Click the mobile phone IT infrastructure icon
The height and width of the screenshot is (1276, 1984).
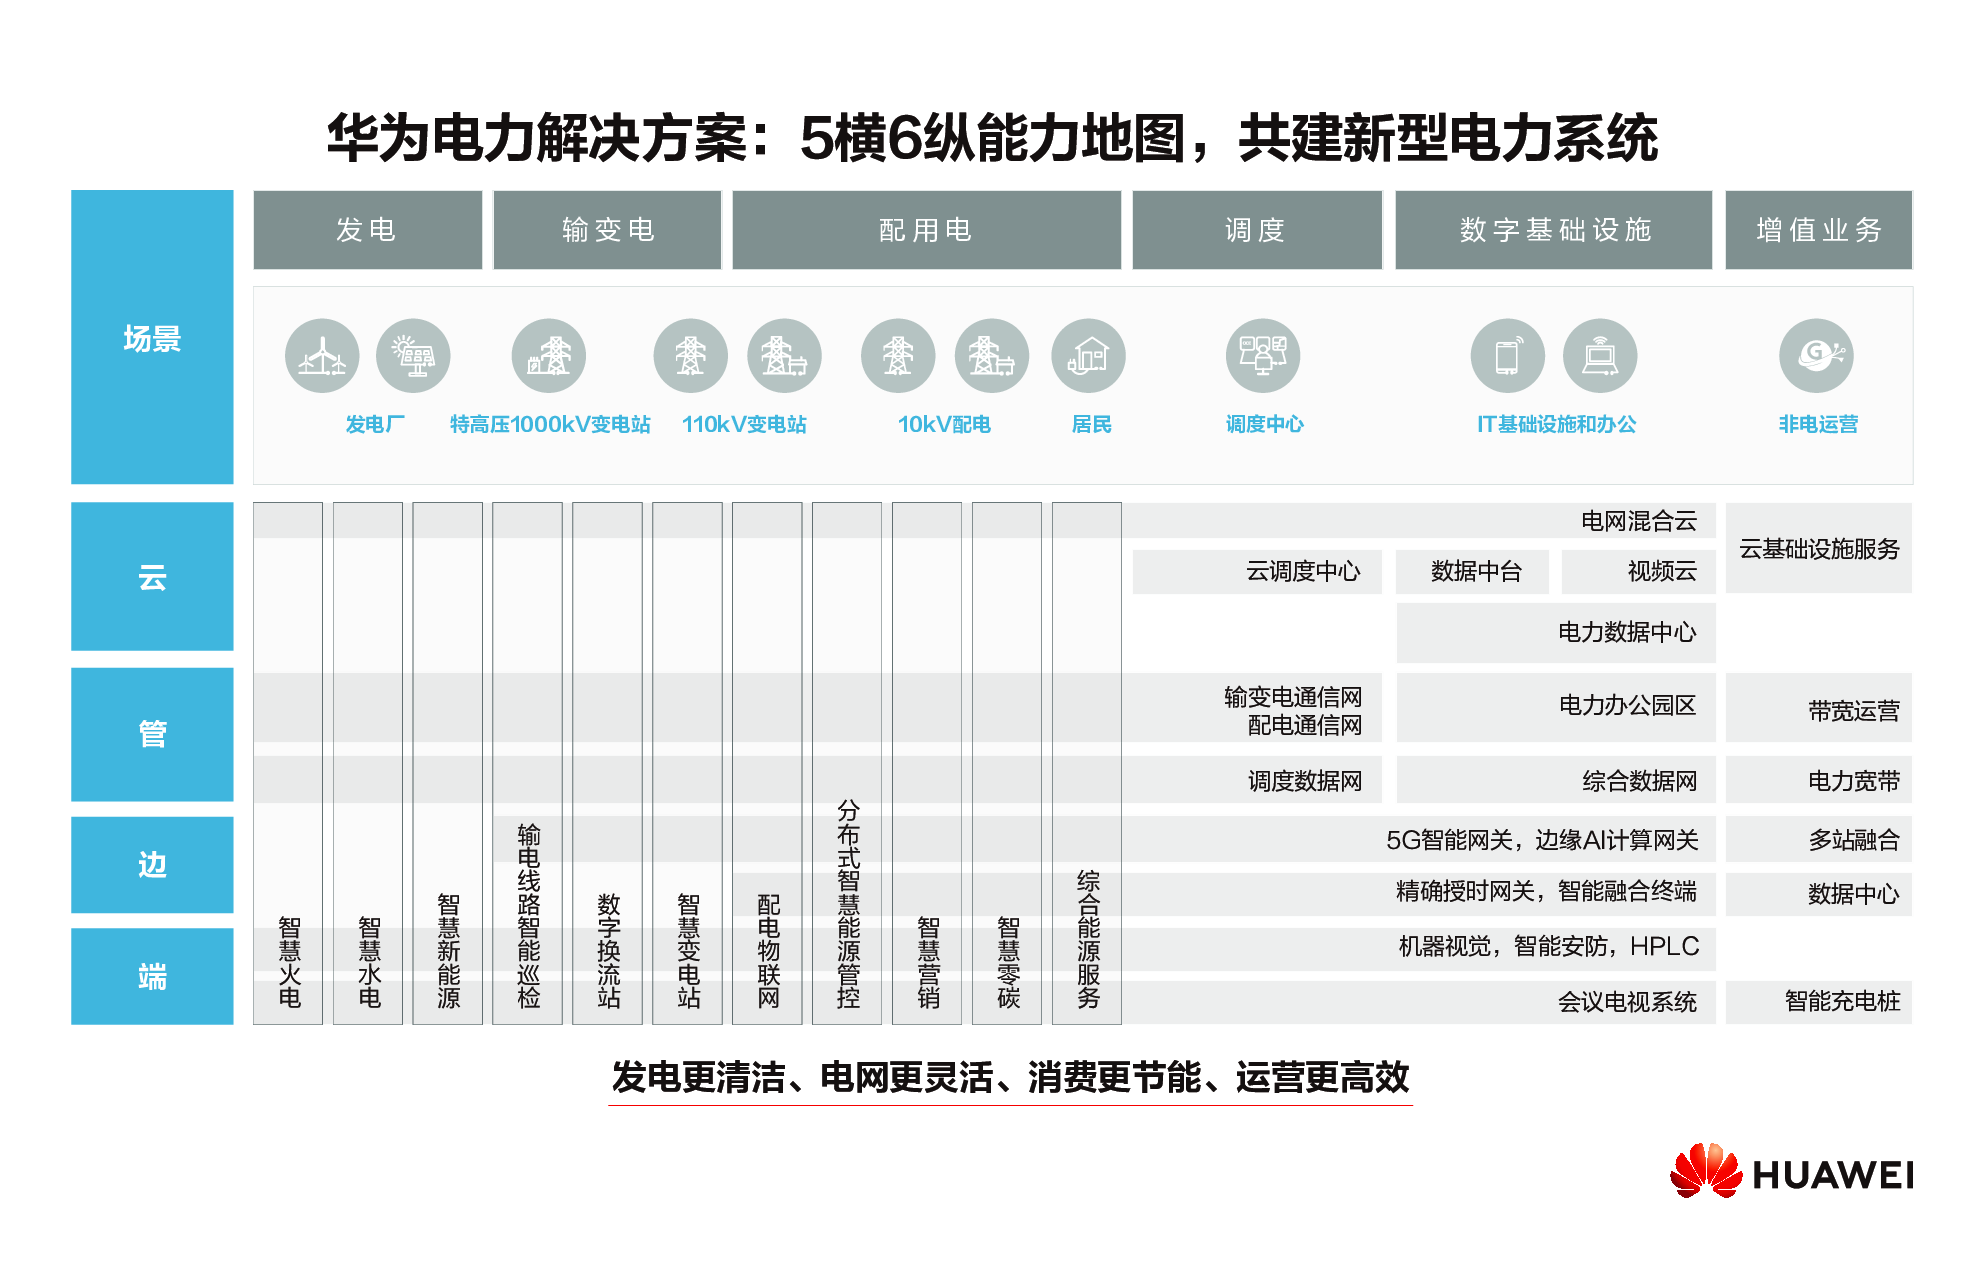[1507, 356]
